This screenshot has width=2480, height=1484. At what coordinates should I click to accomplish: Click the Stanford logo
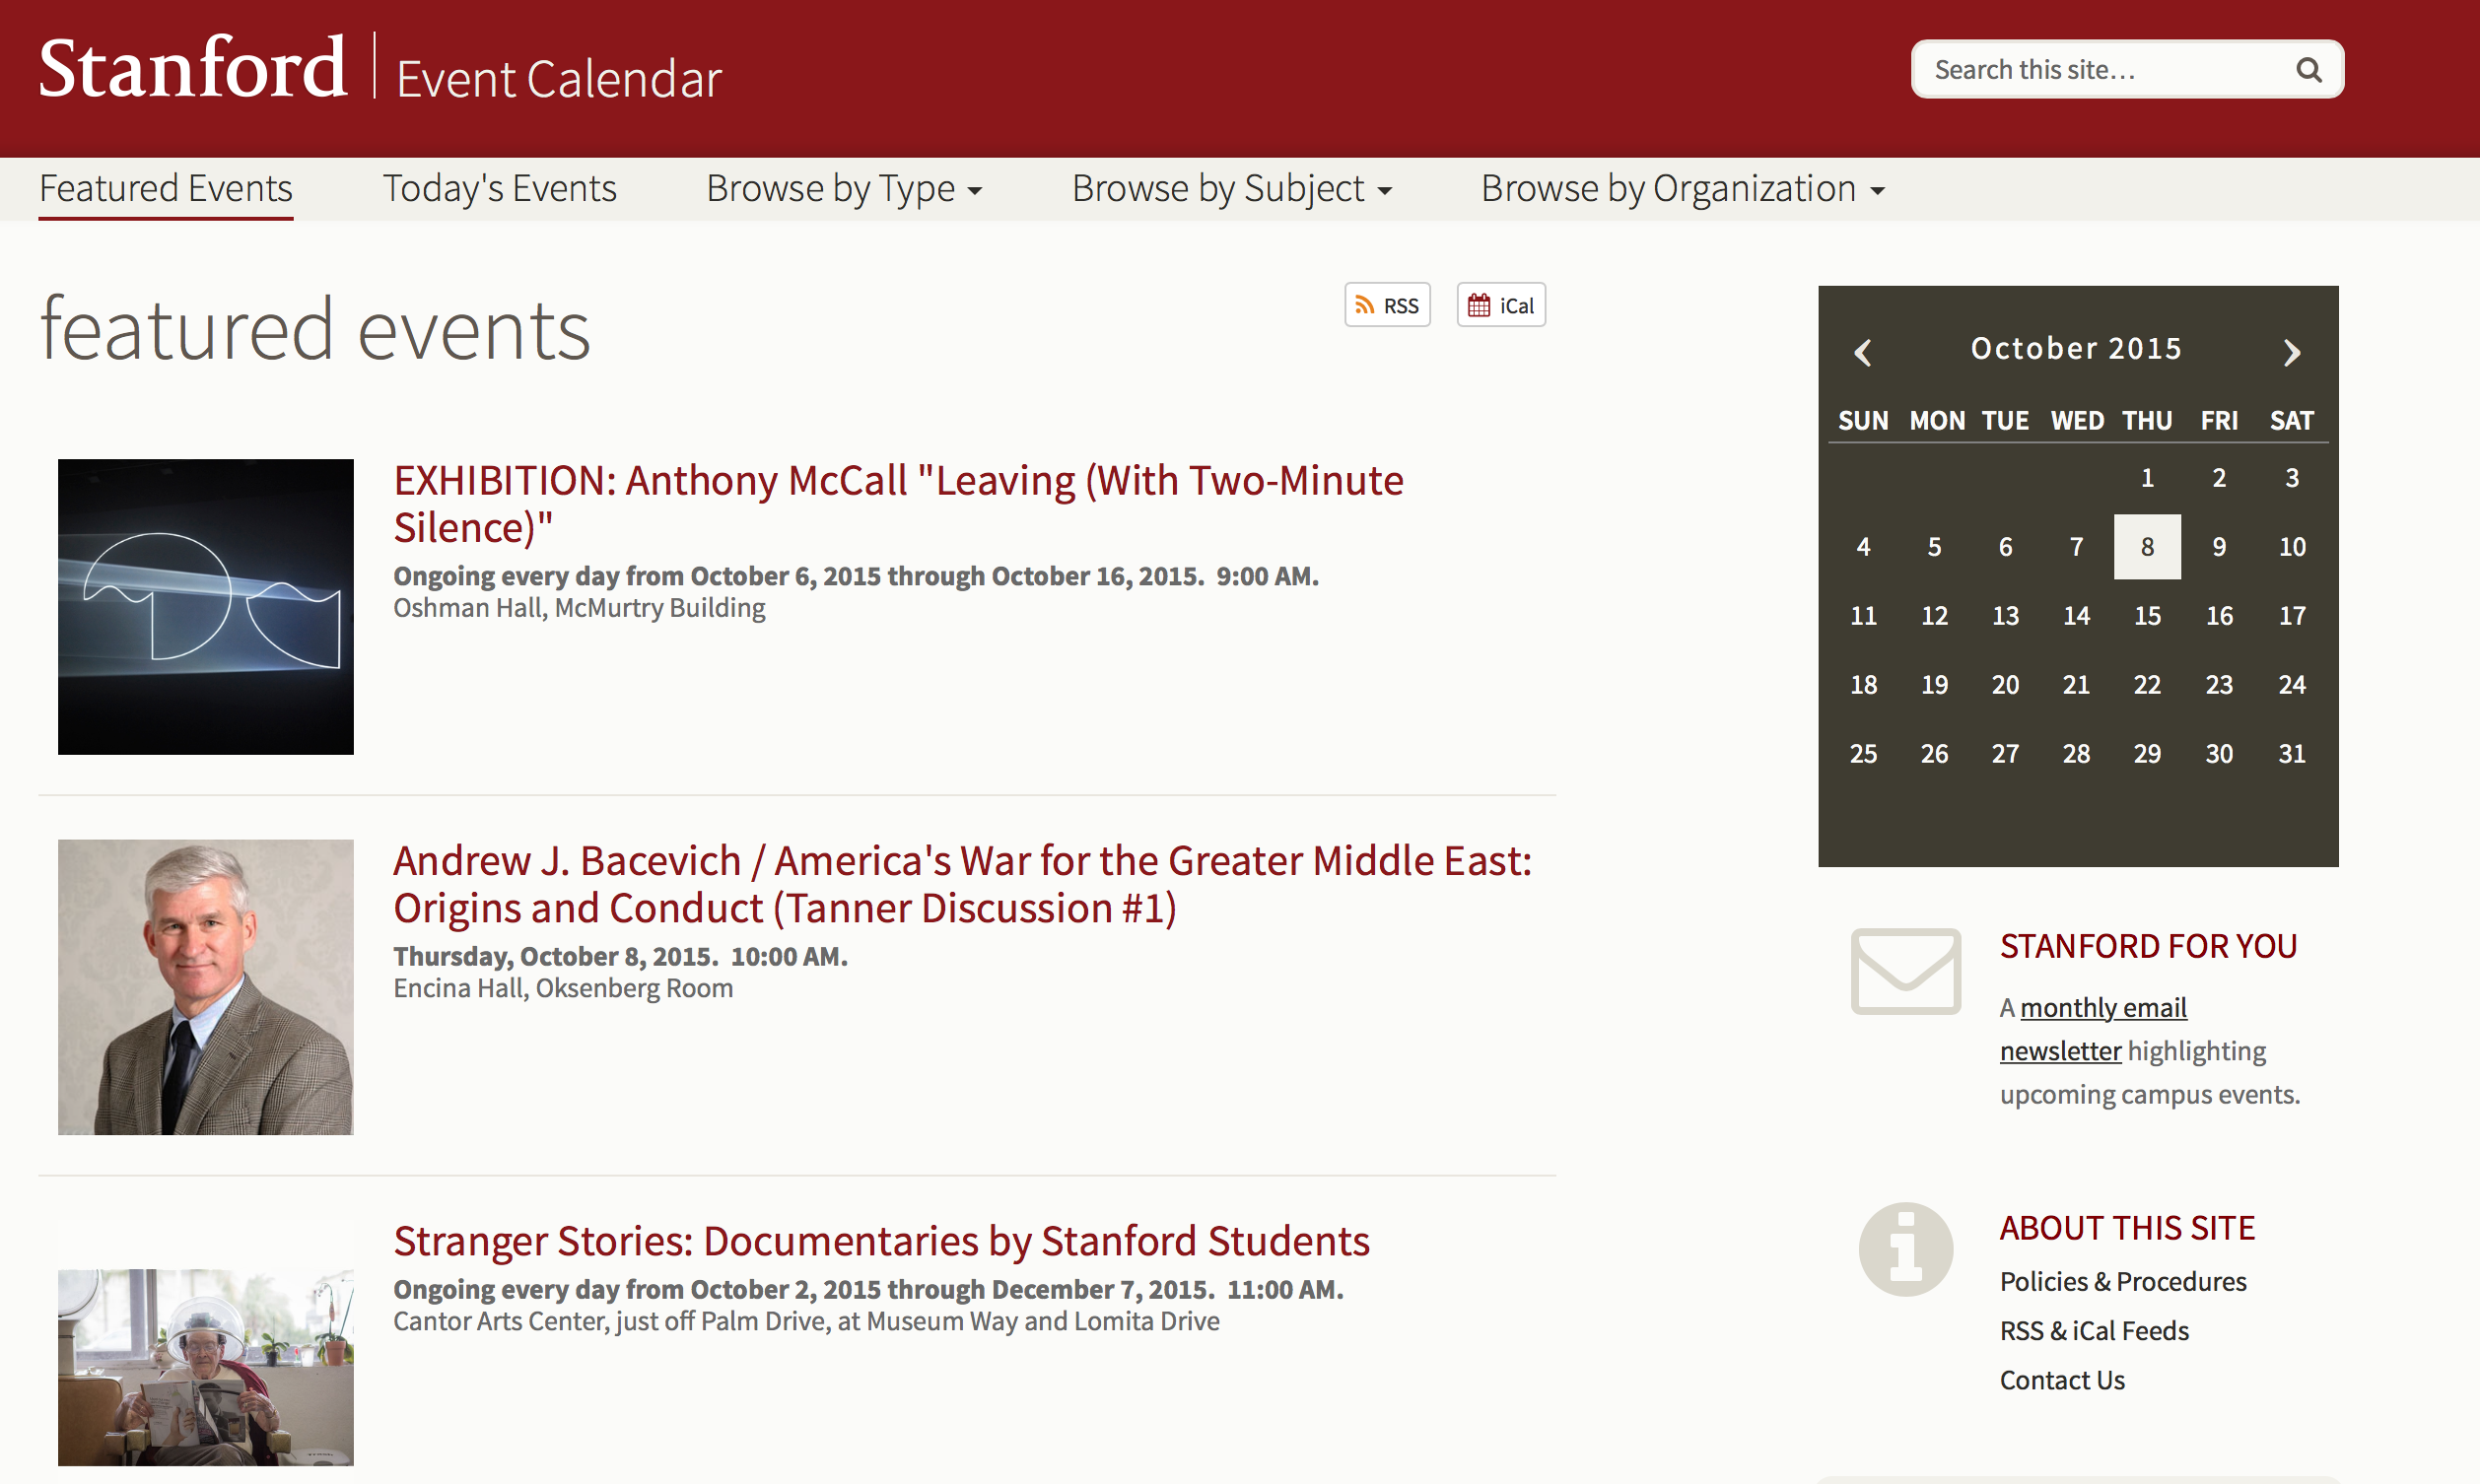[x=192, y=68]
